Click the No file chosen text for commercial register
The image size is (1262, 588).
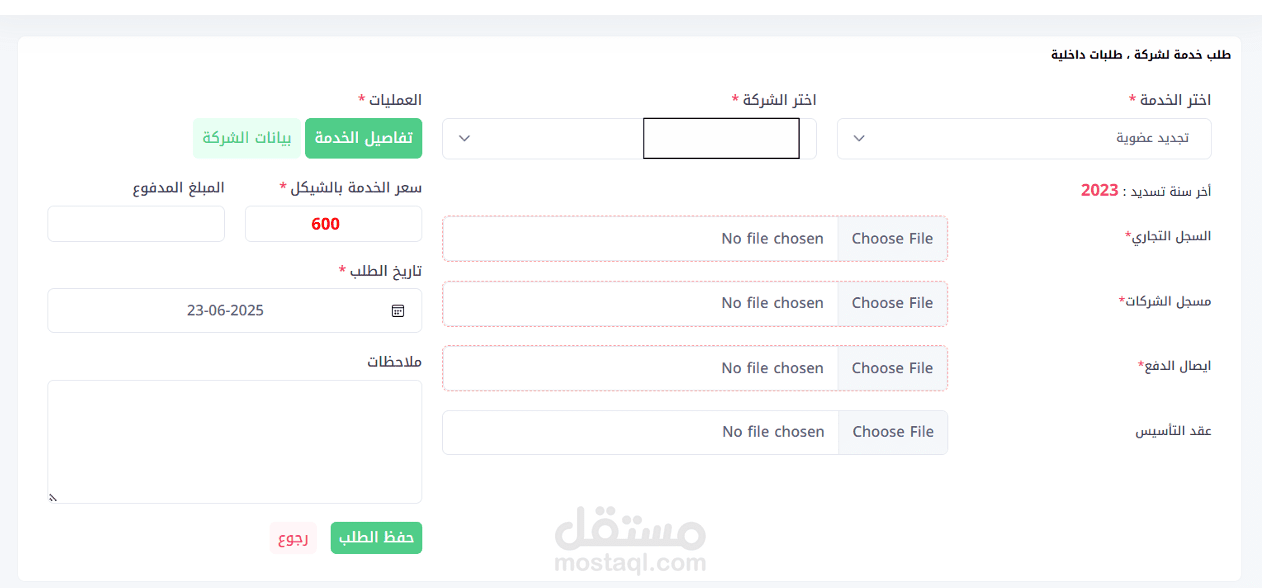coord(772,239)
